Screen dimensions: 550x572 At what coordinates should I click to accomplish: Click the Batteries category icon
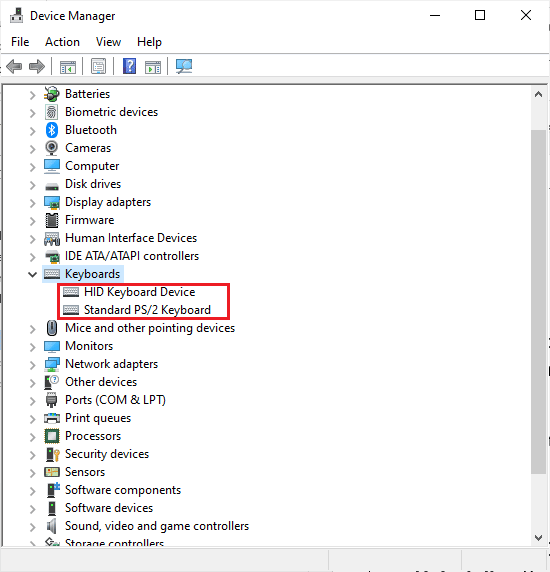(52, 94)
